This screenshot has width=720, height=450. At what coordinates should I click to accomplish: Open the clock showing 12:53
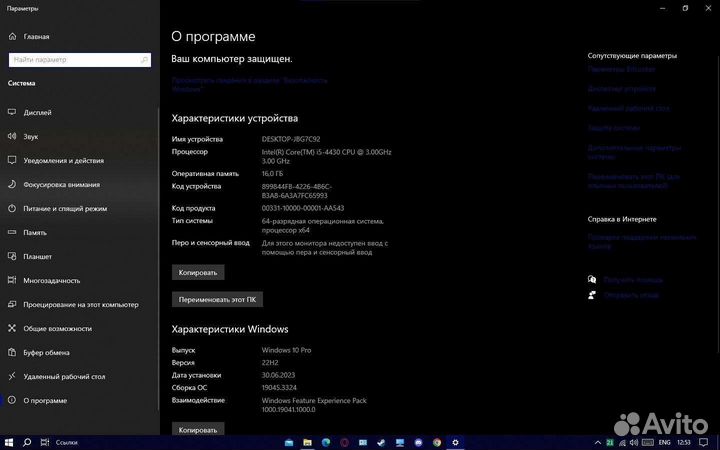684,442
